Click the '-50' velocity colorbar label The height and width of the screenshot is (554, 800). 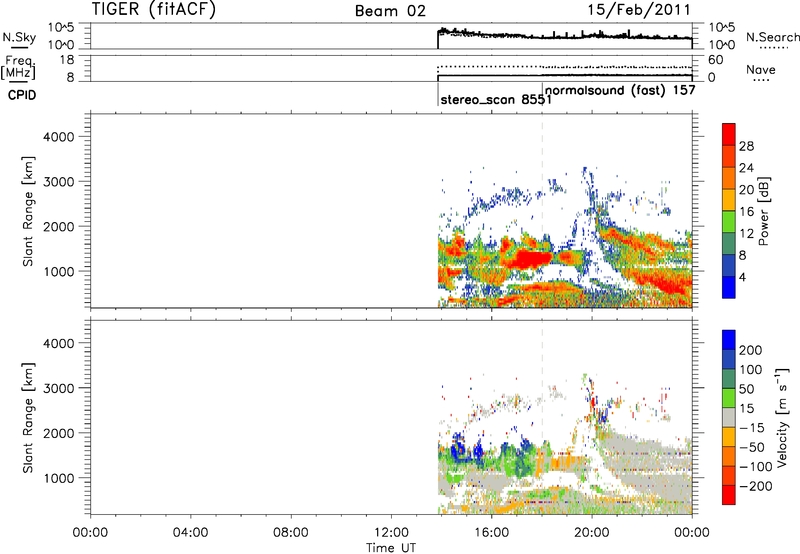point(752,447)
